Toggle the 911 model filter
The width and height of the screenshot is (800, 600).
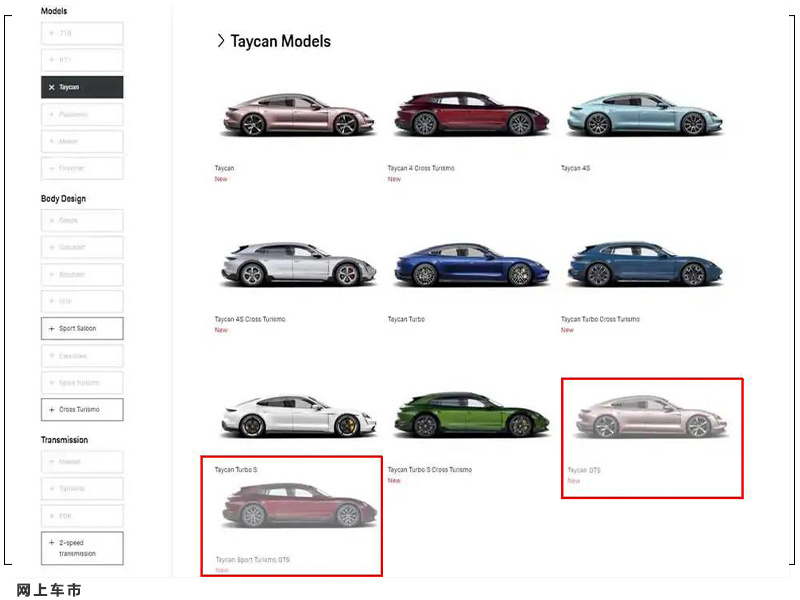[82, 60]
